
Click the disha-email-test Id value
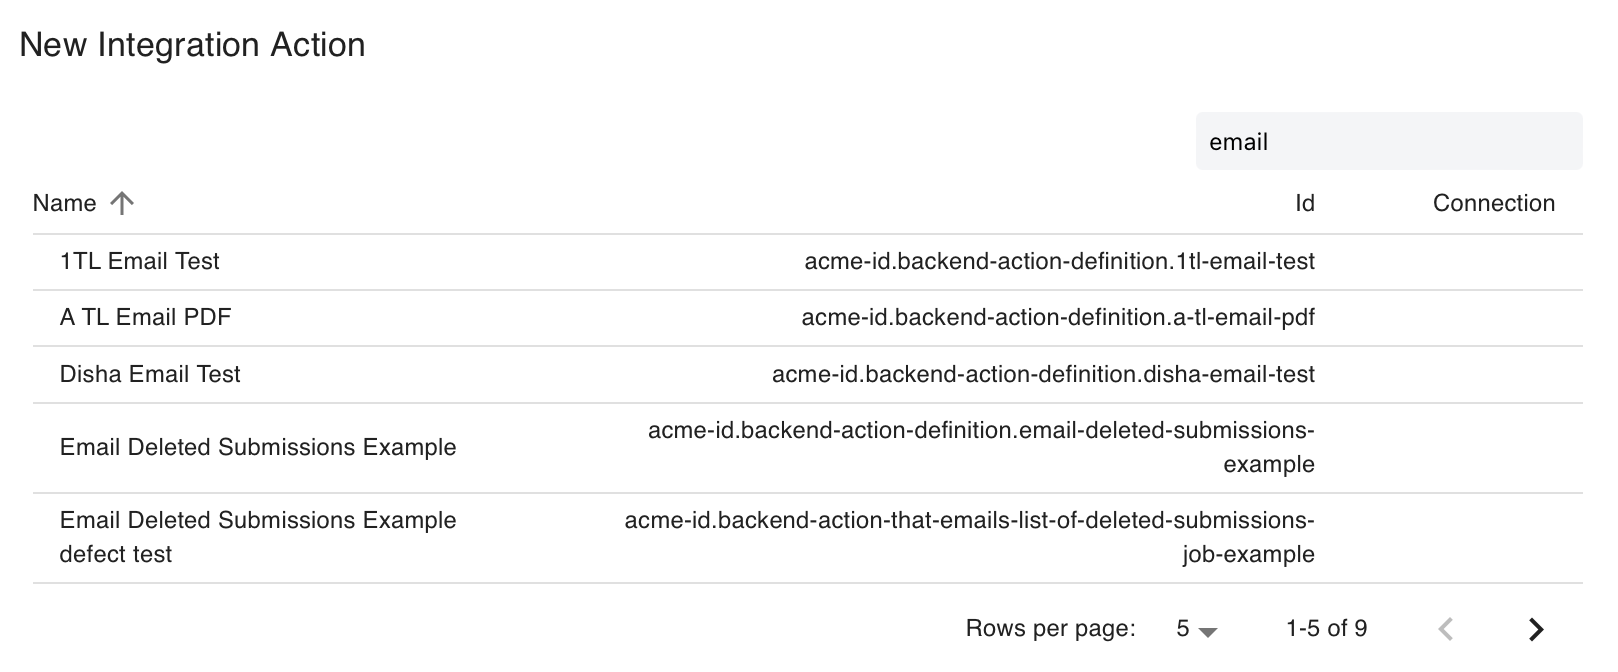1043,375
